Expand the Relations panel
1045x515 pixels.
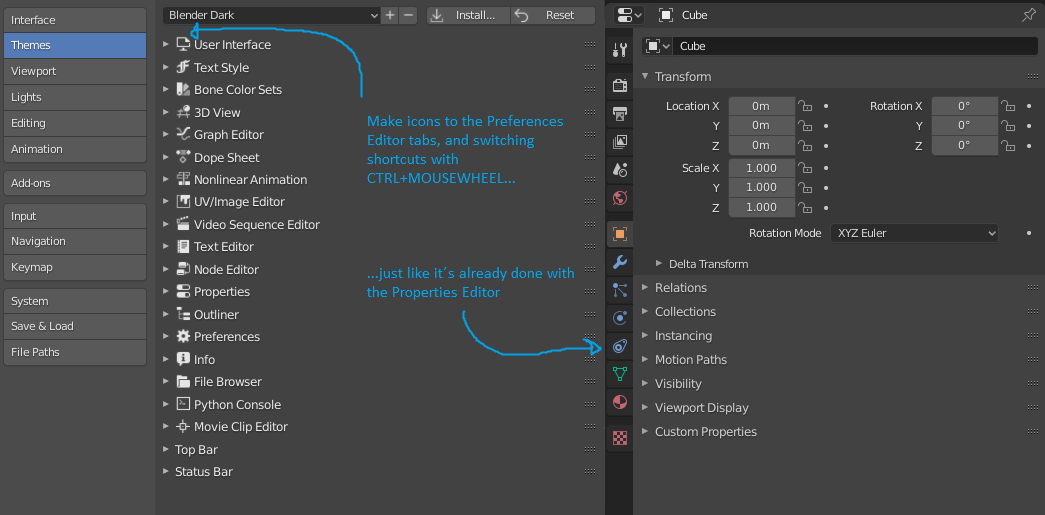pos(645,287)
